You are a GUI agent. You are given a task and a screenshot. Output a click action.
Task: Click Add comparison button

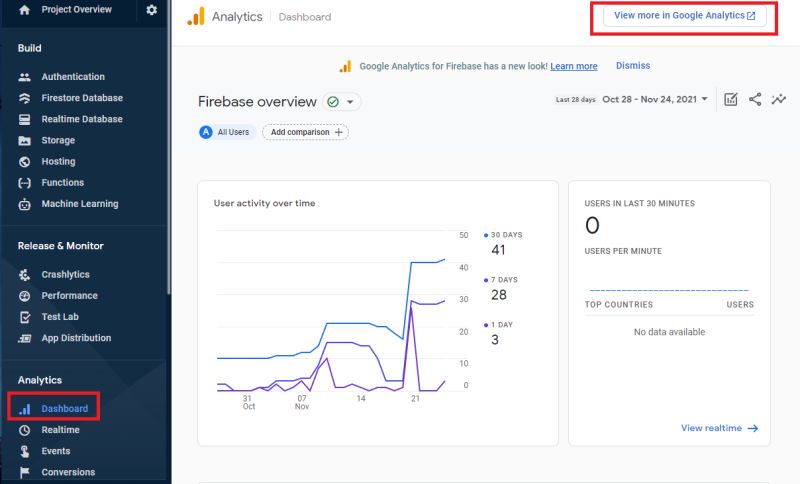click(306, 132)
